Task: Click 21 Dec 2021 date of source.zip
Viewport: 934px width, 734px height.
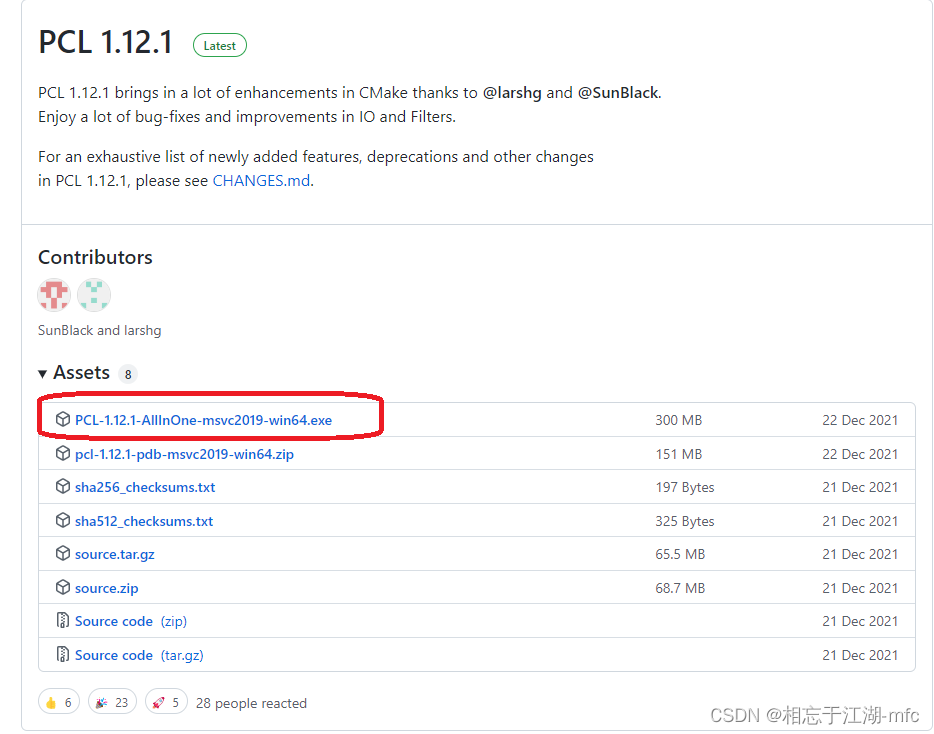Action: [x=860, y=589]
